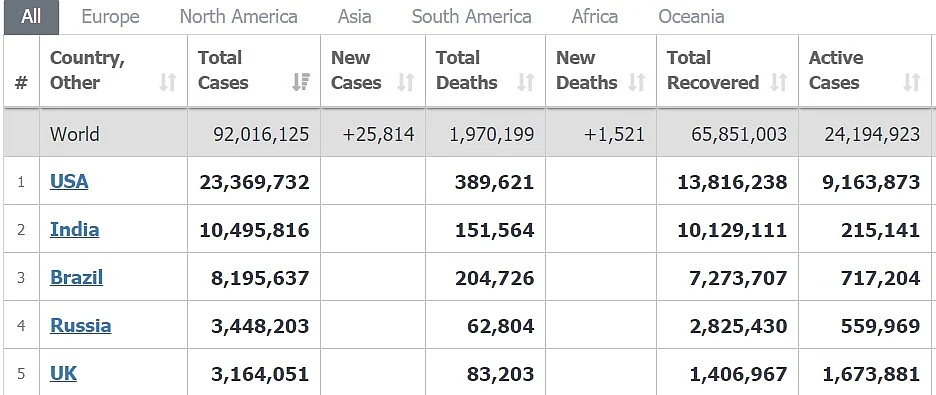Switch to Africa tab
936x395 pixels.
(x=595, y=17)
